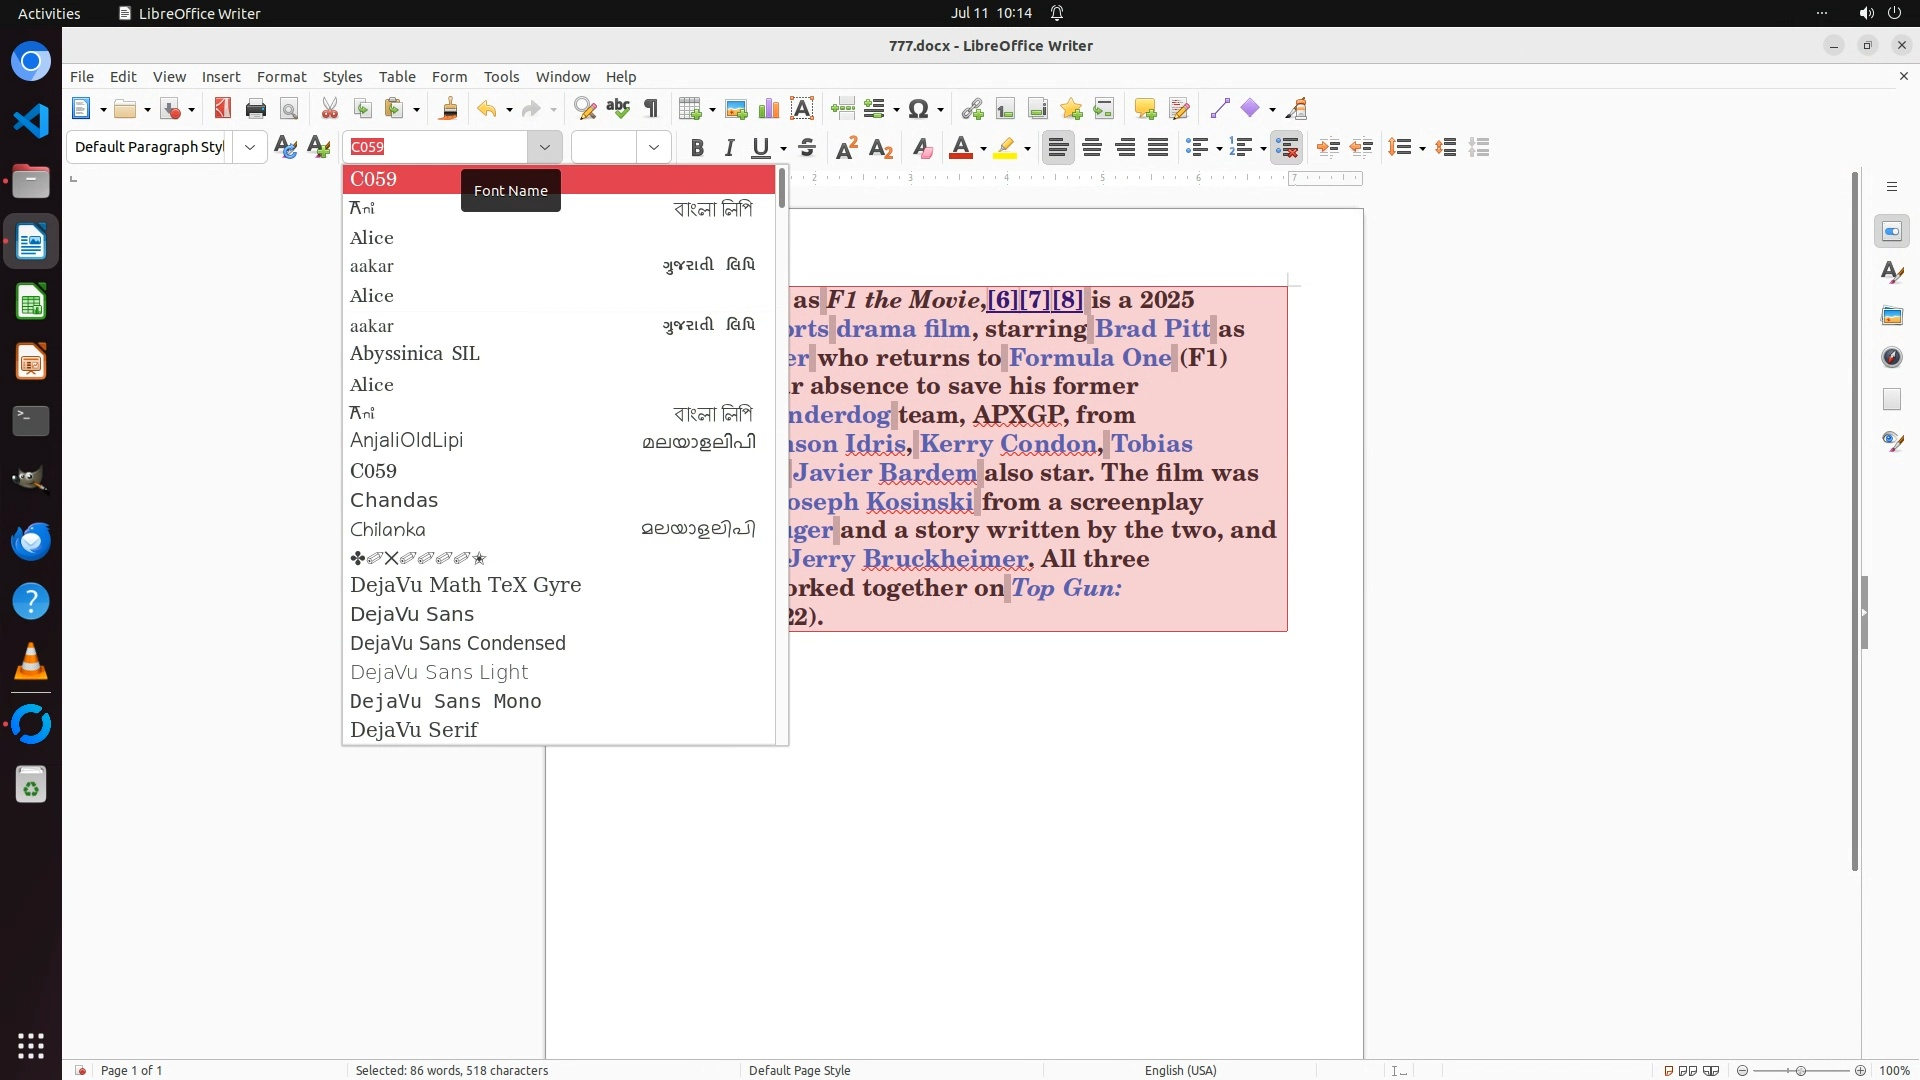Select DejaVu Sans Mono from font list
Viewport: 1920px width, 1080px height.
pyautogui.click(x=445, y=701)
